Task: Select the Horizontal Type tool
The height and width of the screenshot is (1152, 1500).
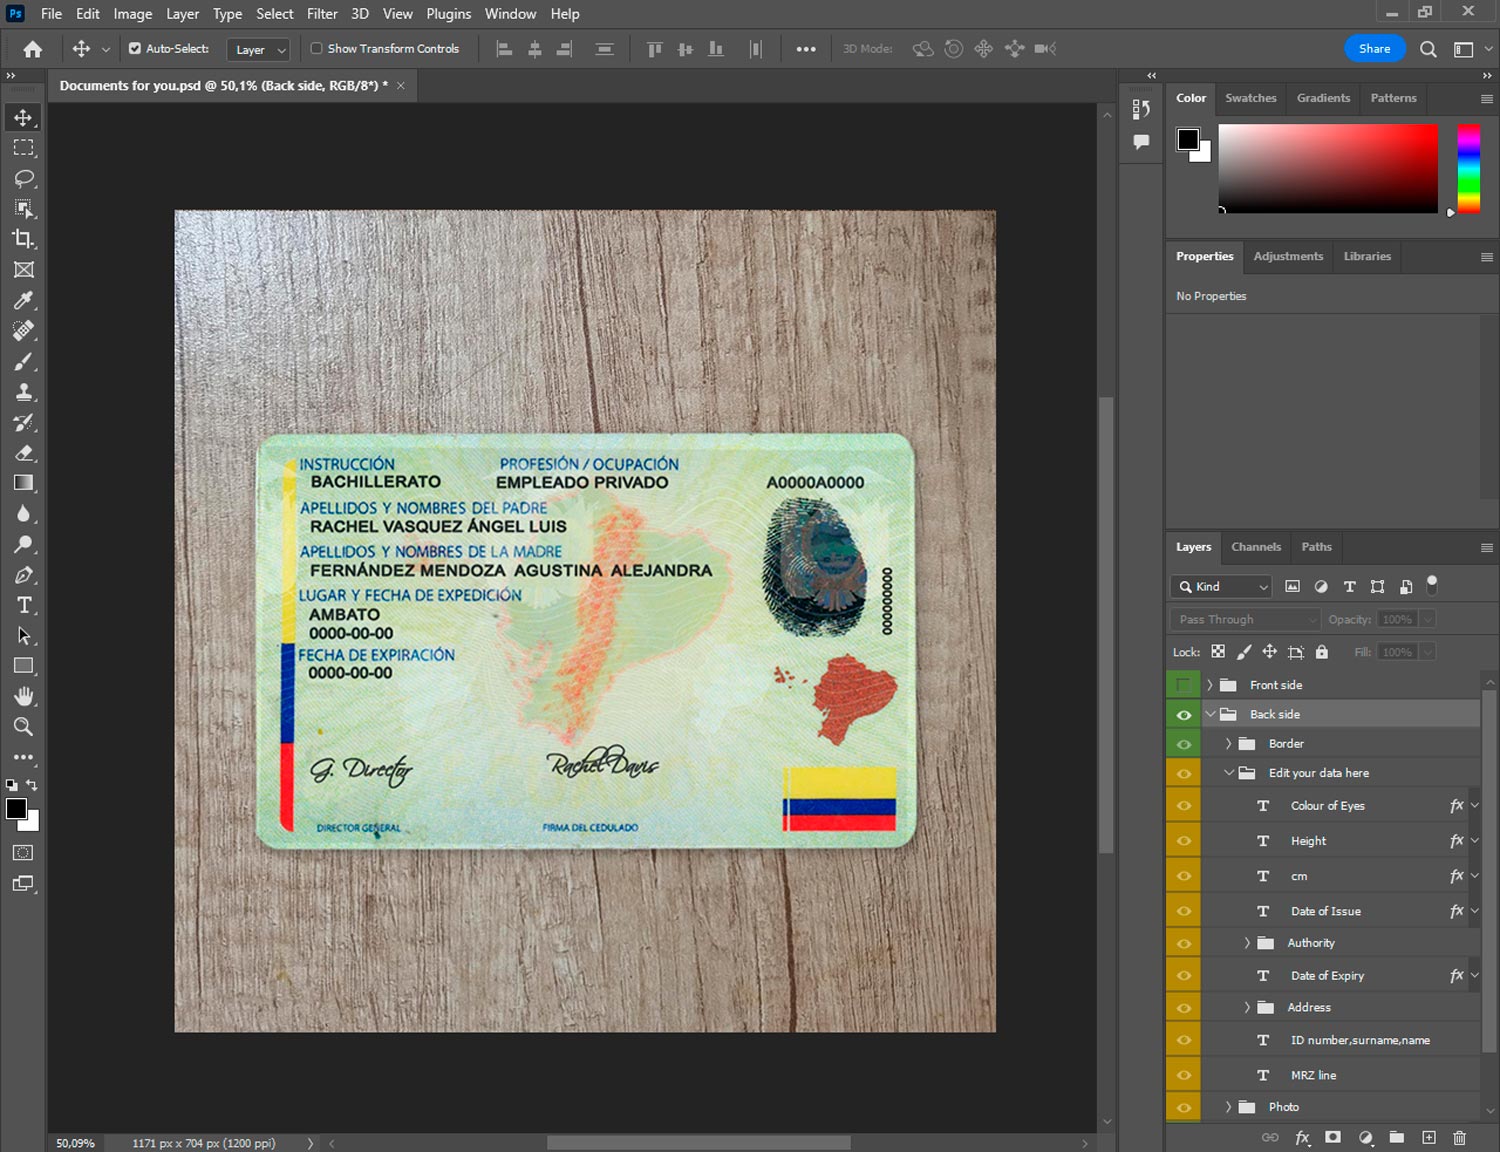Action: coord(24,605)
